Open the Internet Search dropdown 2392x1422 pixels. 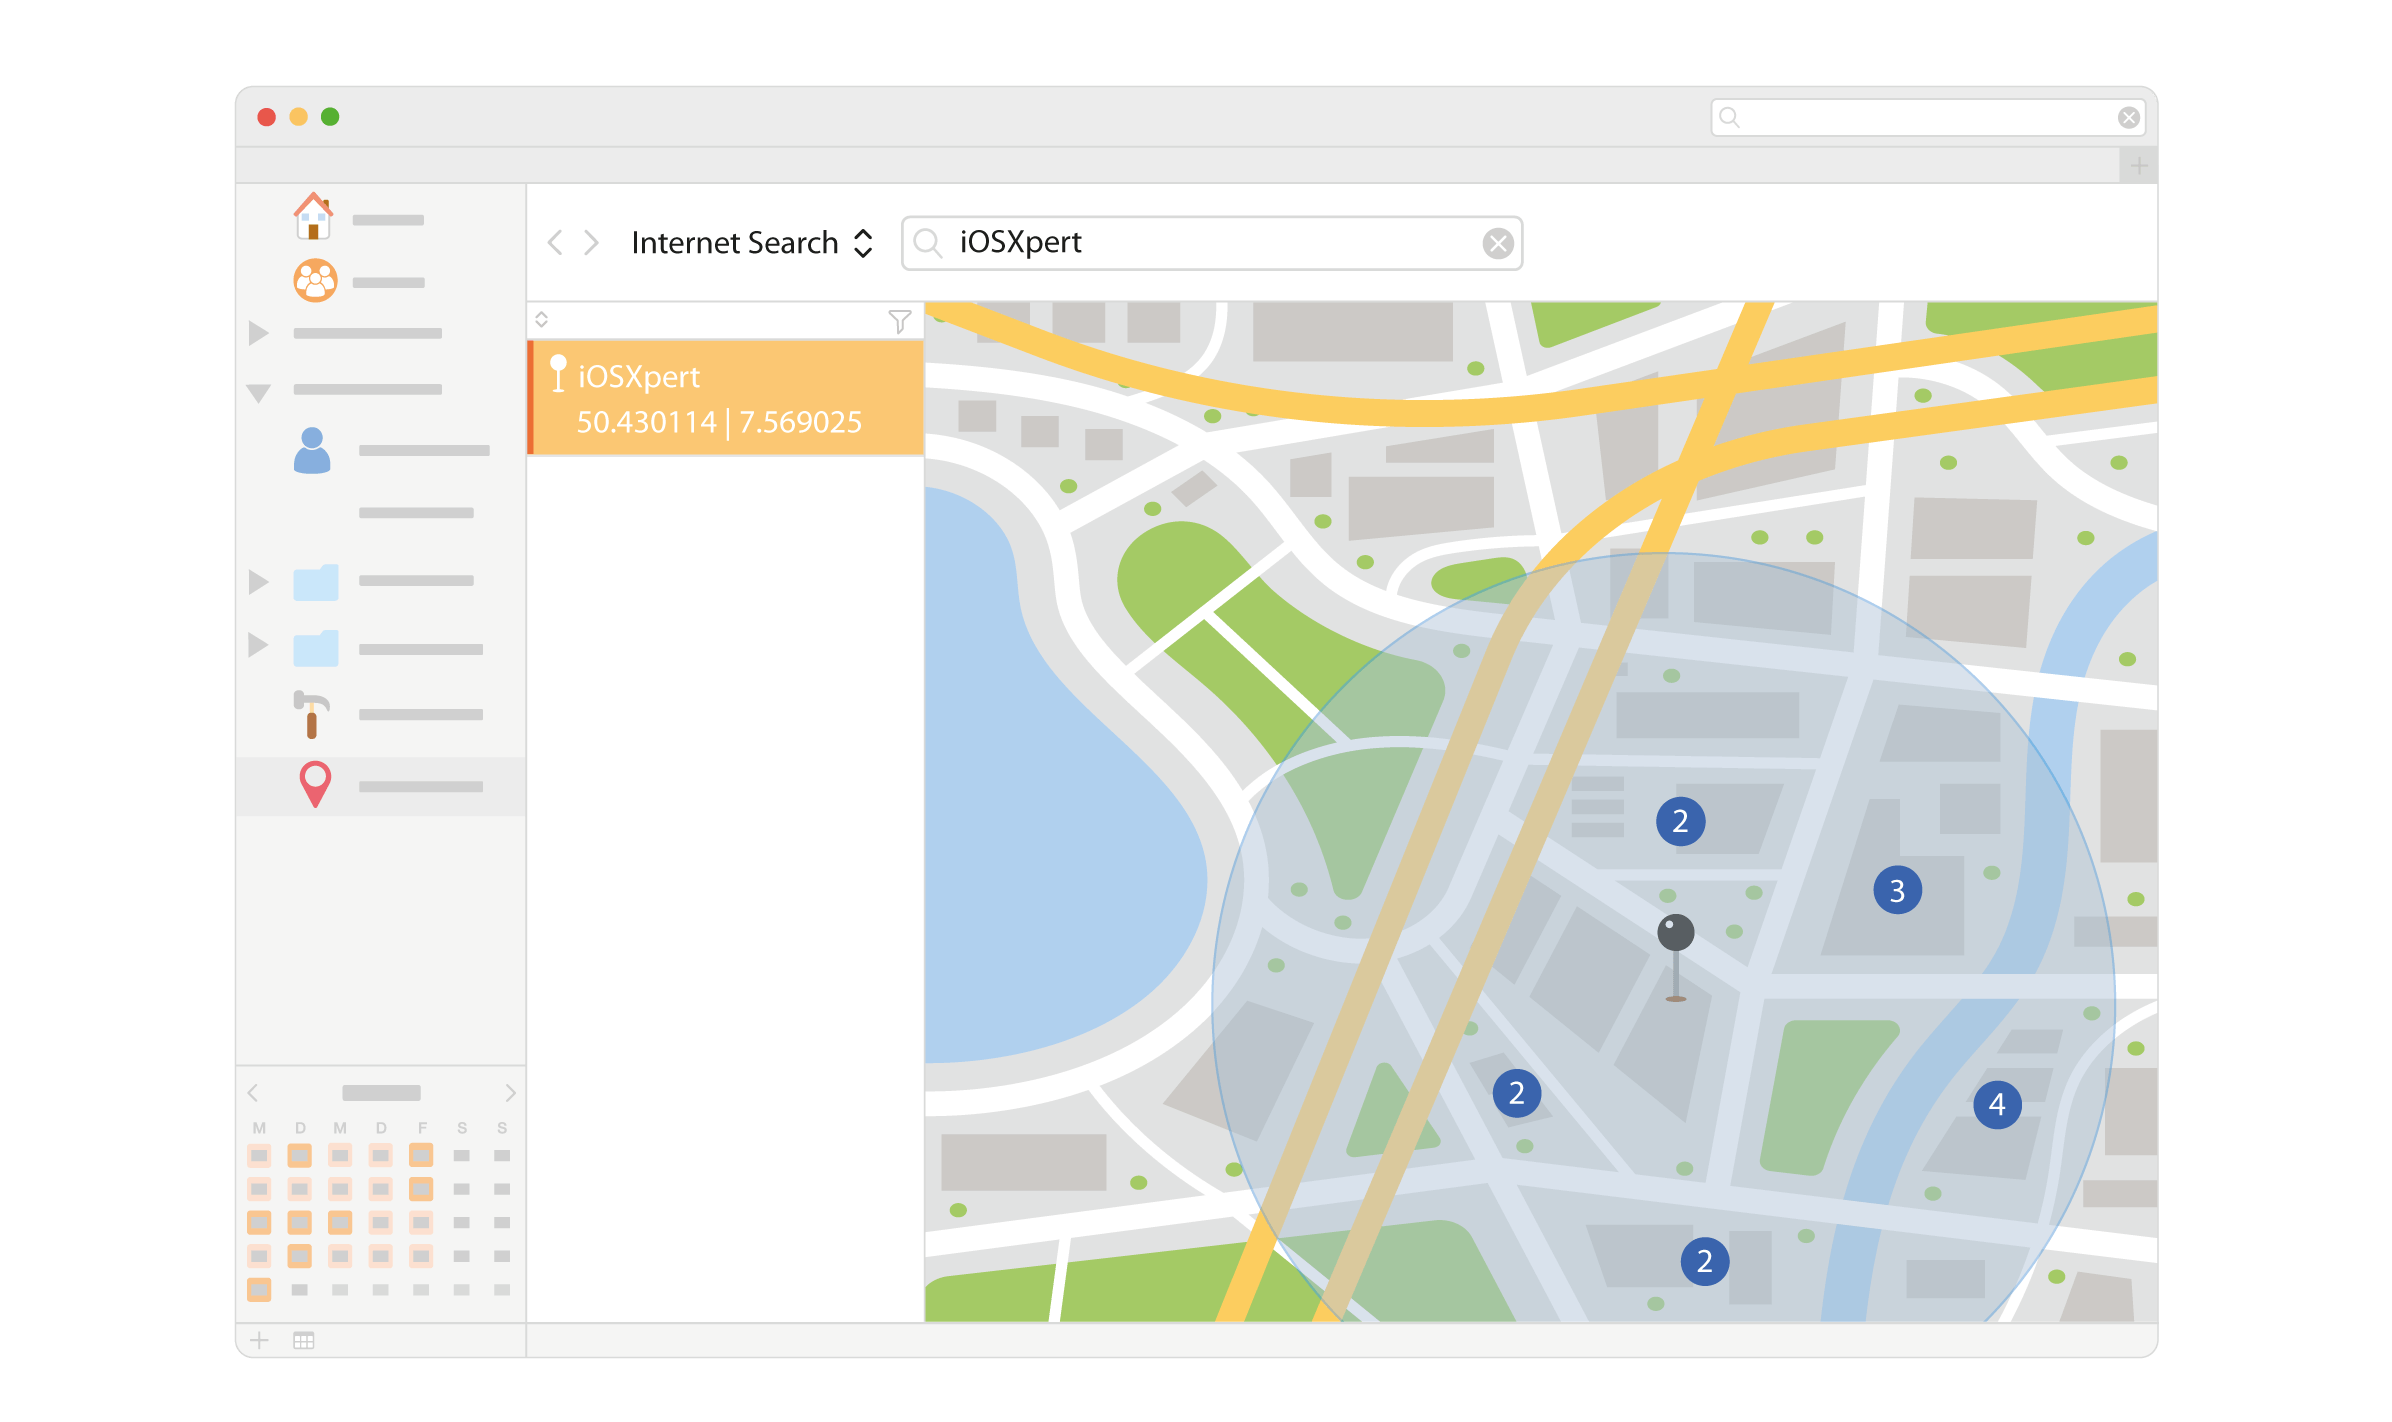pos(752,243)
